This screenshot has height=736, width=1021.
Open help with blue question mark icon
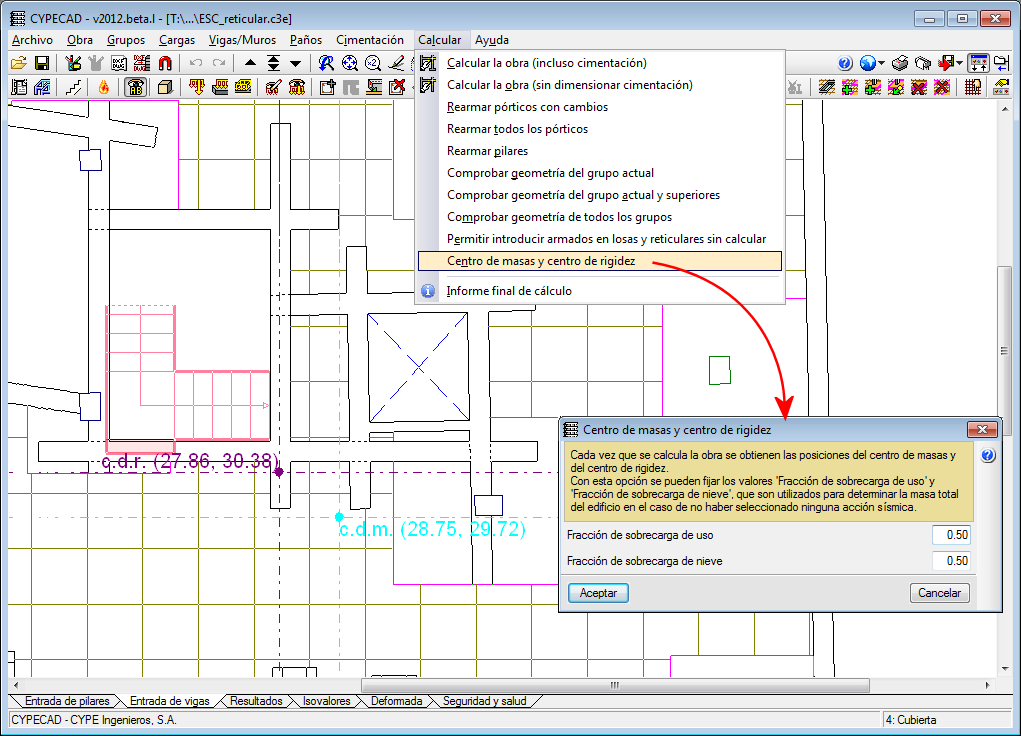click(x=845, y=63)
